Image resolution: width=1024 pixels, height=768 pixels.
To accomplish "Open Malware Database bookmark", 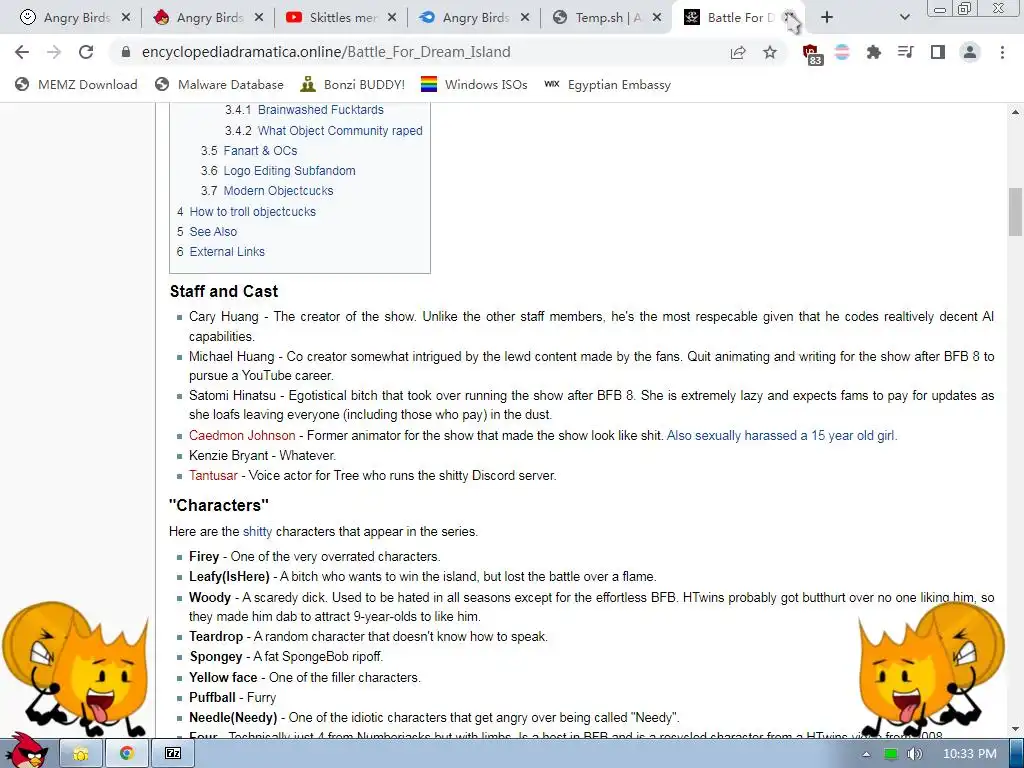I will [219, 85].
